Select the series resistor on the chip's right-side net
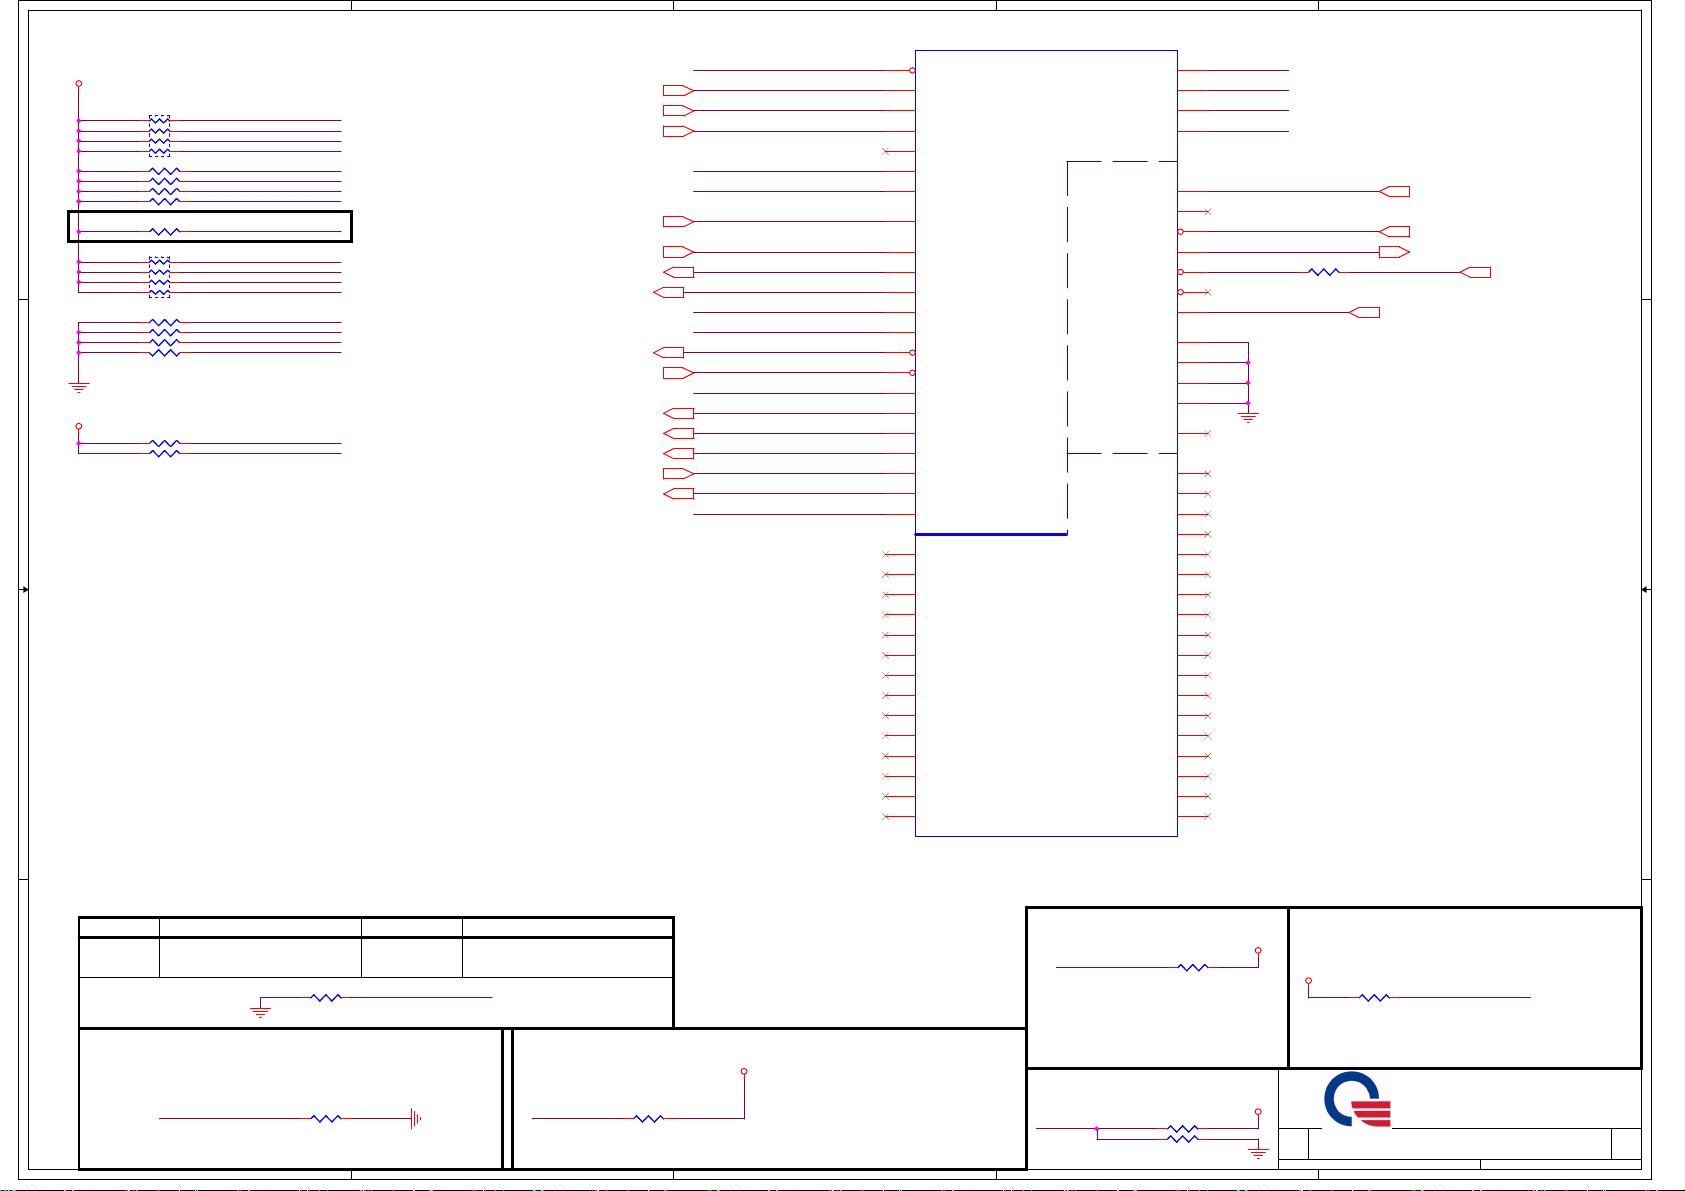This screenshot has width=1685, height=1191. coord(1324,272)
